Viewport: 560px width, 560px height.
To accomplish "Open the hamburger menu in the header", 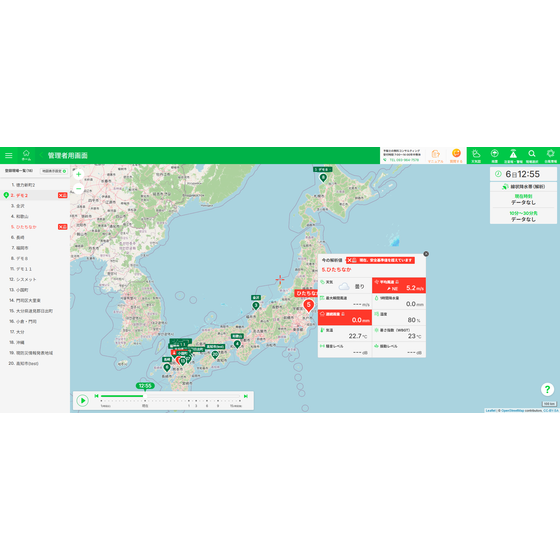I will [x=9, y=155].
